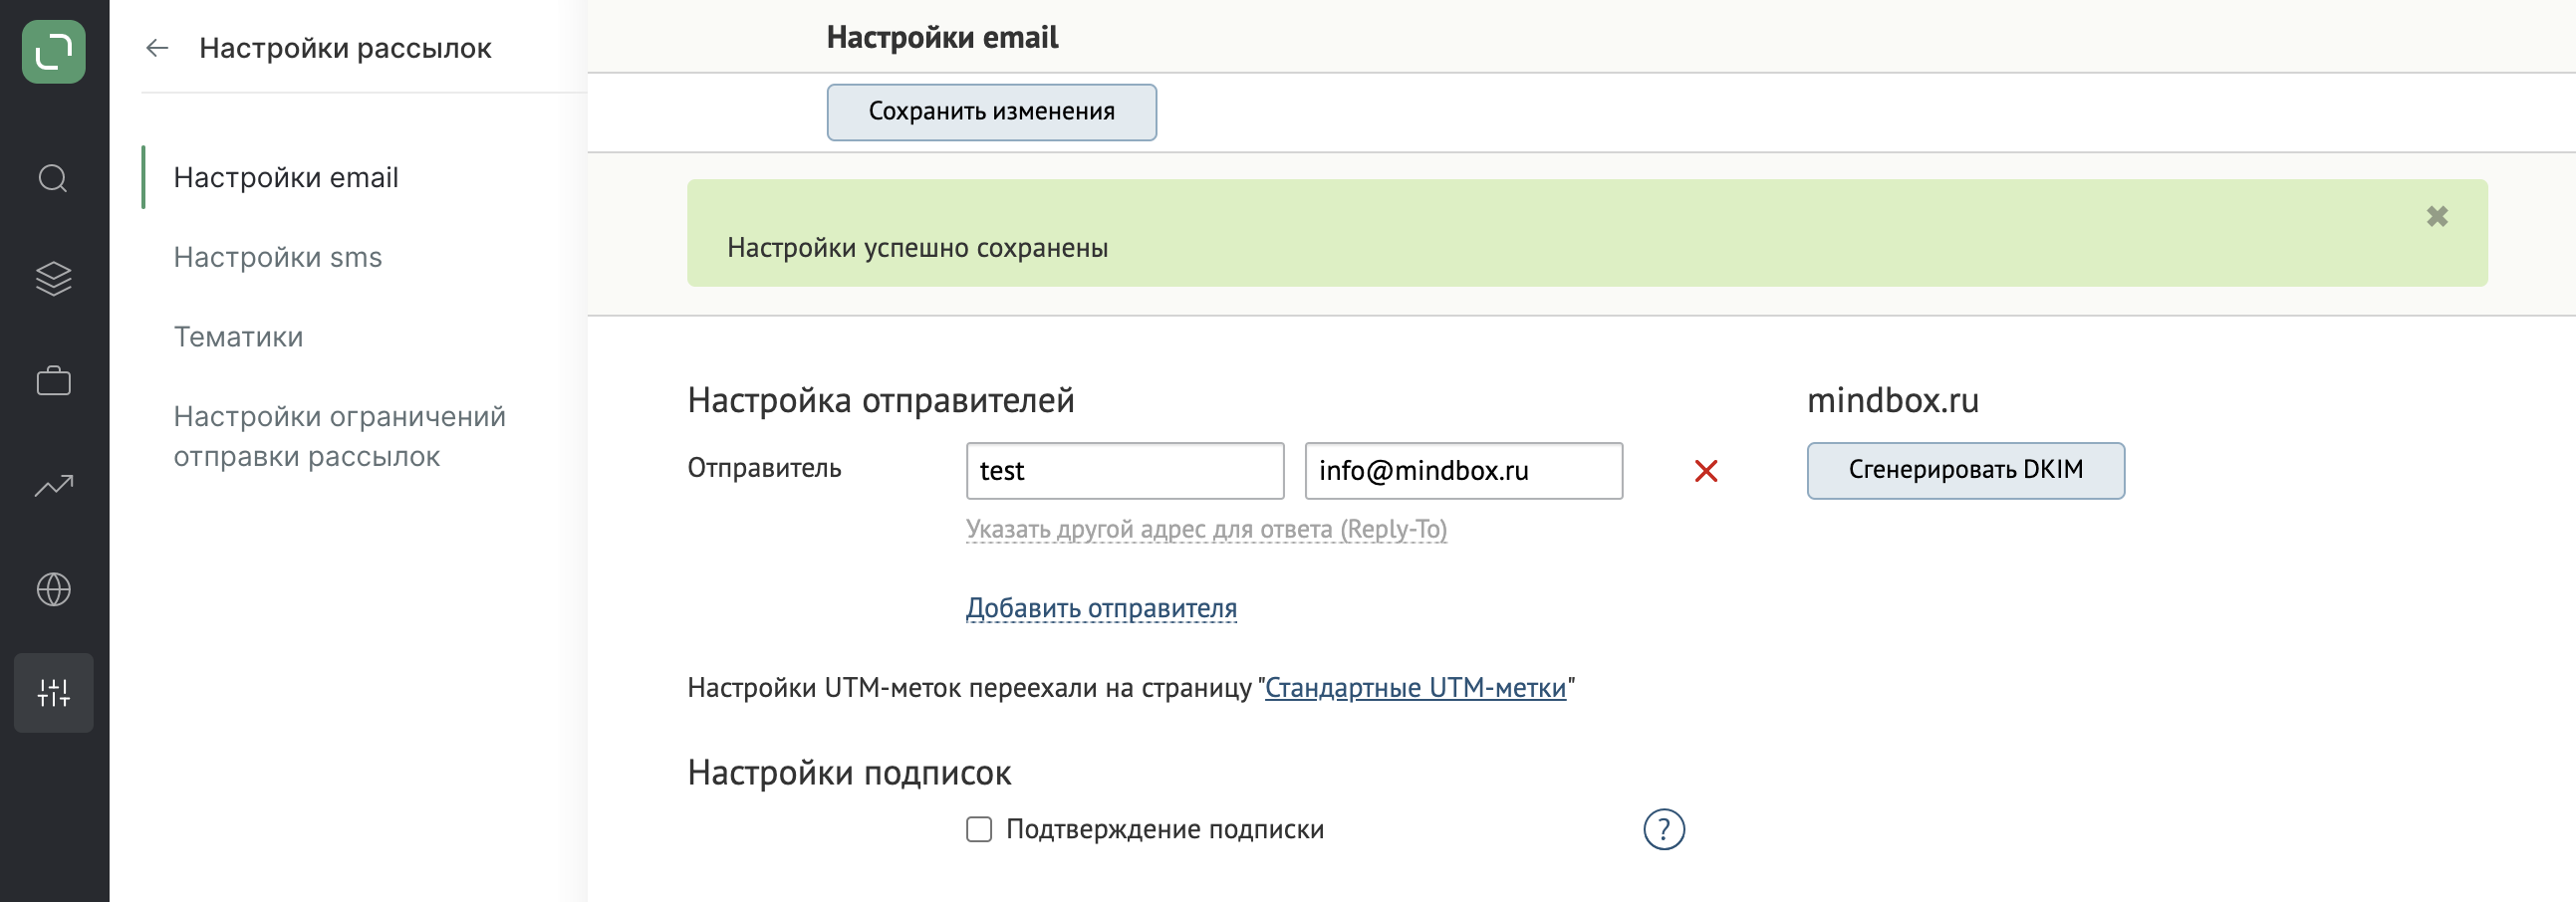Click the Настройка отправителей heading
The image size is (2576, 902).
click(x=880, y=400)
